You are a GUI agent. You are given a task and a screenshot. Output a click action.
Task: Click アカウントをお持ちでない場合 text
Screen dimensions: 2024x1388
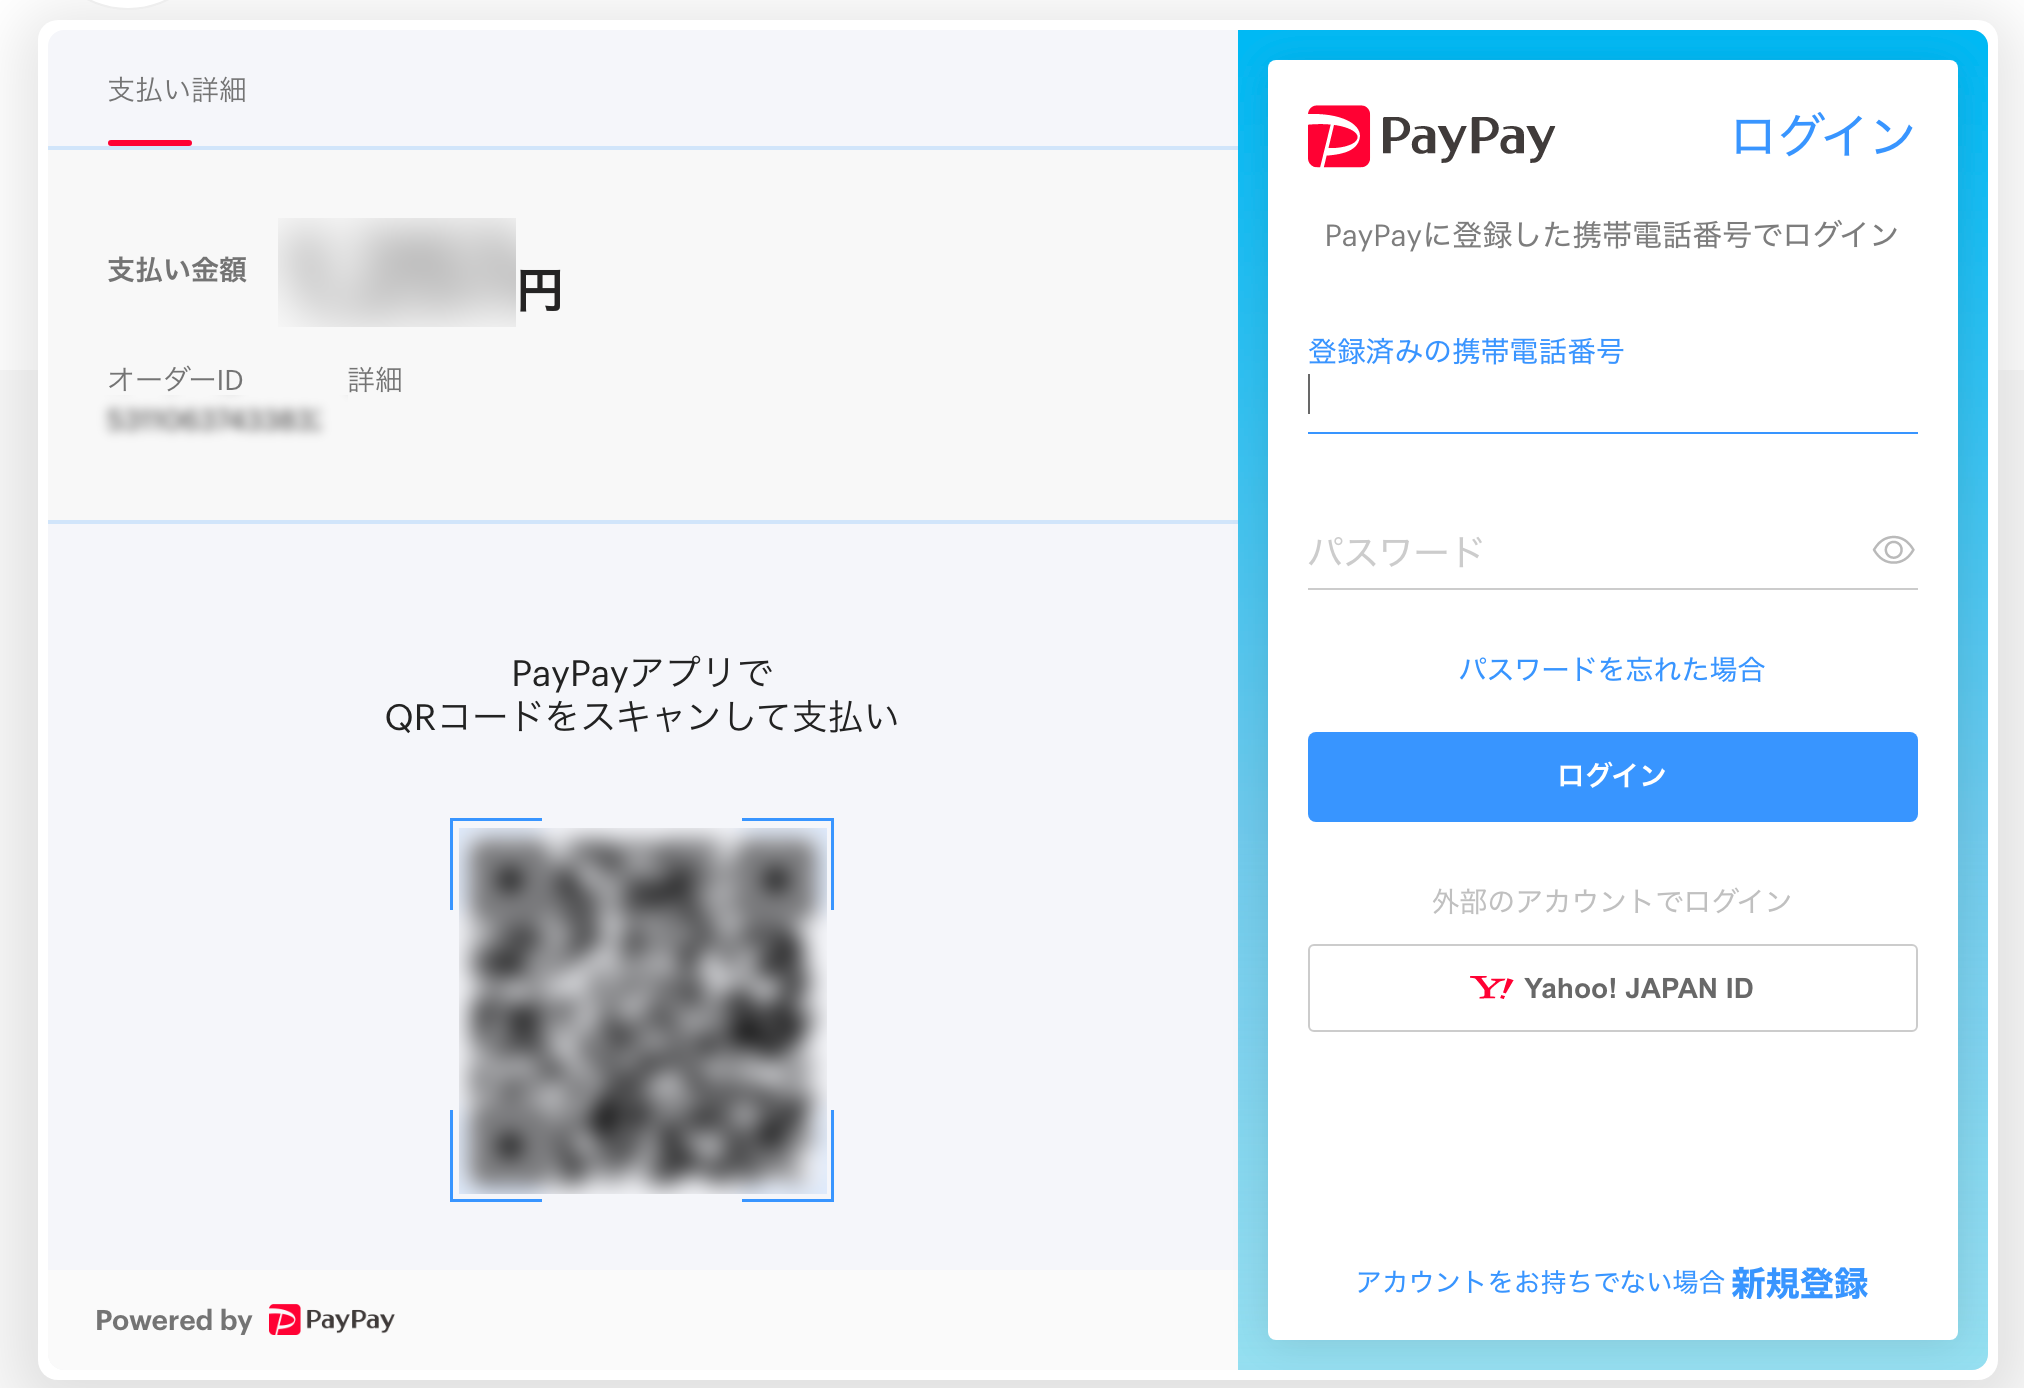pos(1540,1283)
